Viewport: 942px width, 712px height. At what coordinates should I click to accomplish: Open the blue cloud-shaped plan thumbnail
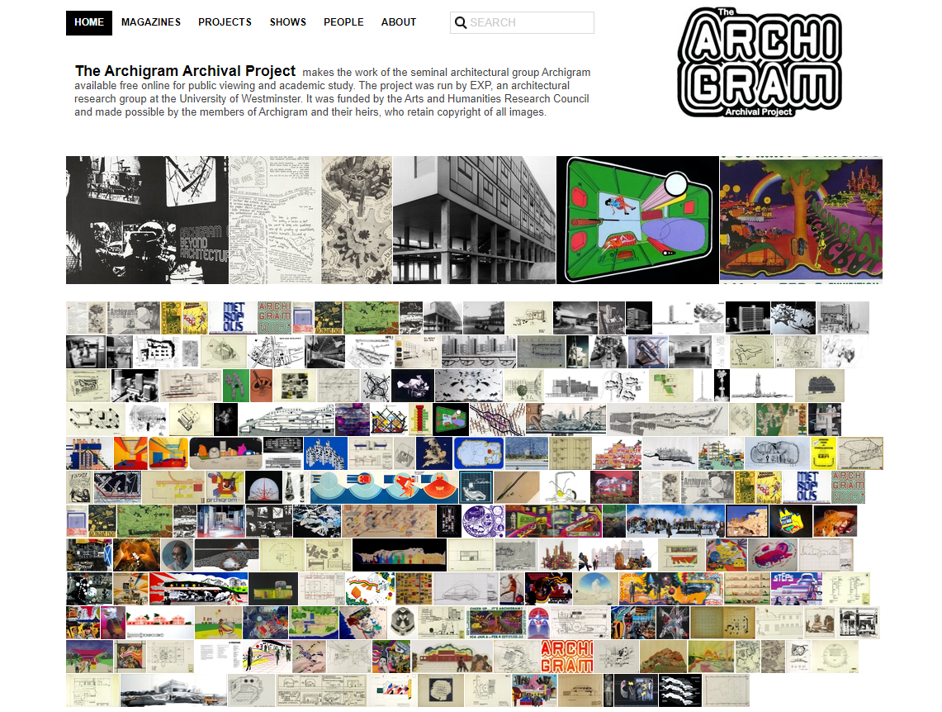[x=479, y=453]
